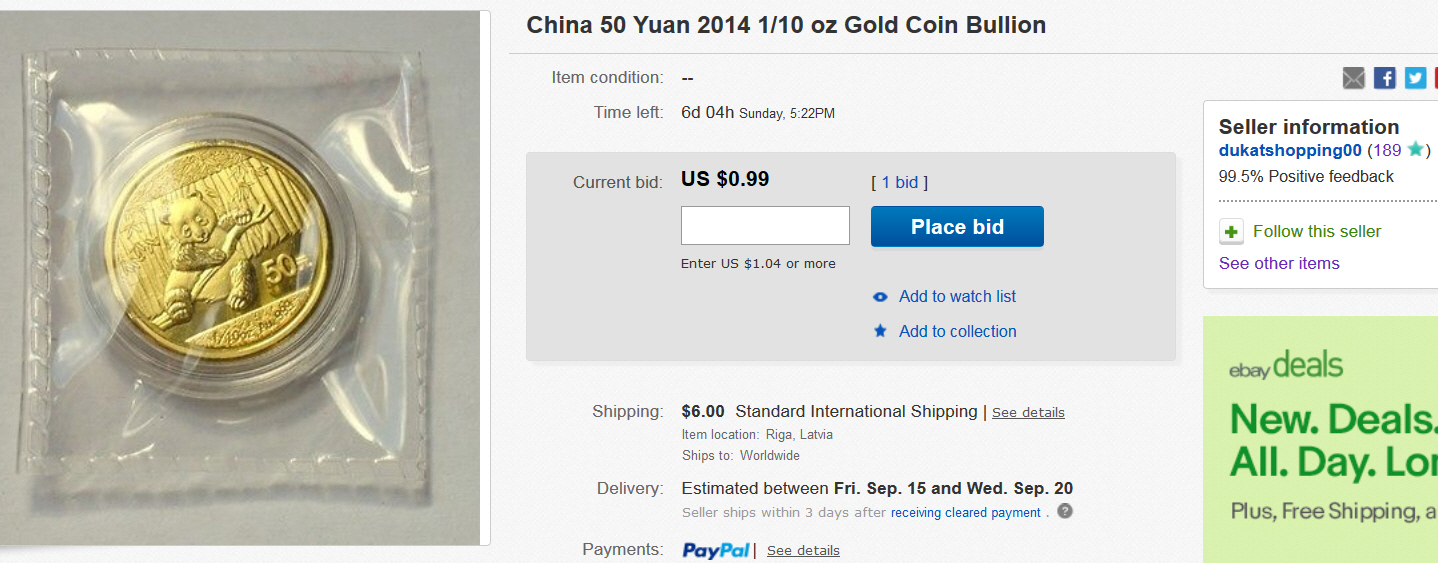Click the green plus follow-seller icon
Screen dimensions: 1438x563
(1231, 232)
